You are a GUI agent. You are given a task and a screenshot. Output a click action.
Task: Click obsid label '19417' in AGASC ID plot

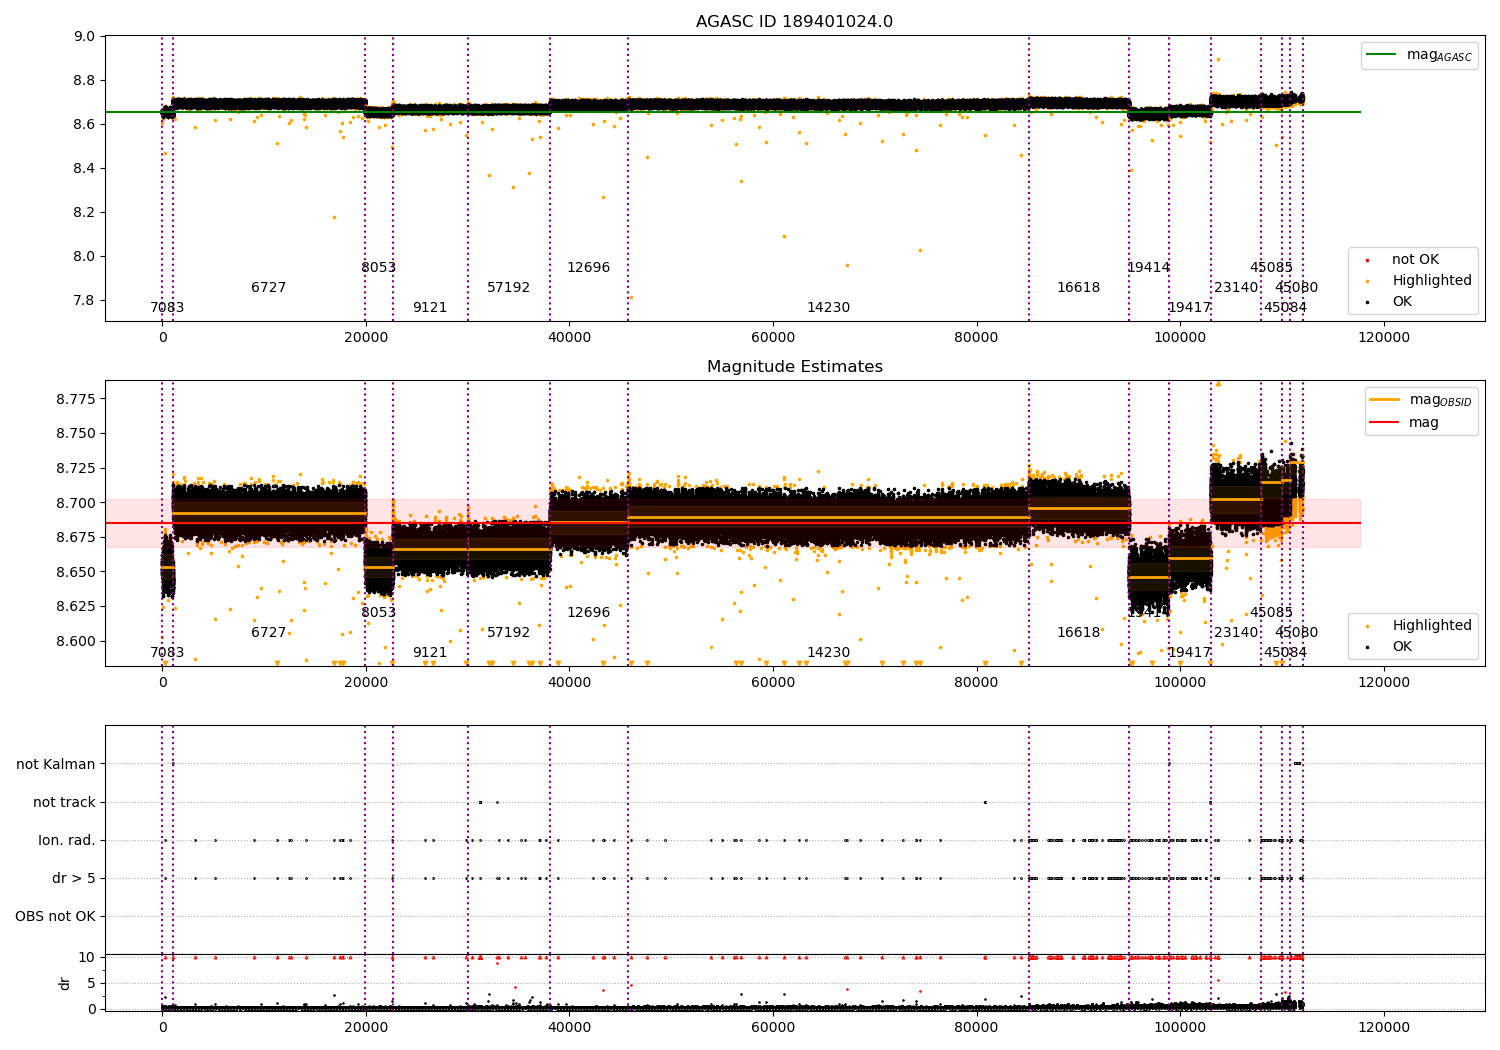(1189, 308)
